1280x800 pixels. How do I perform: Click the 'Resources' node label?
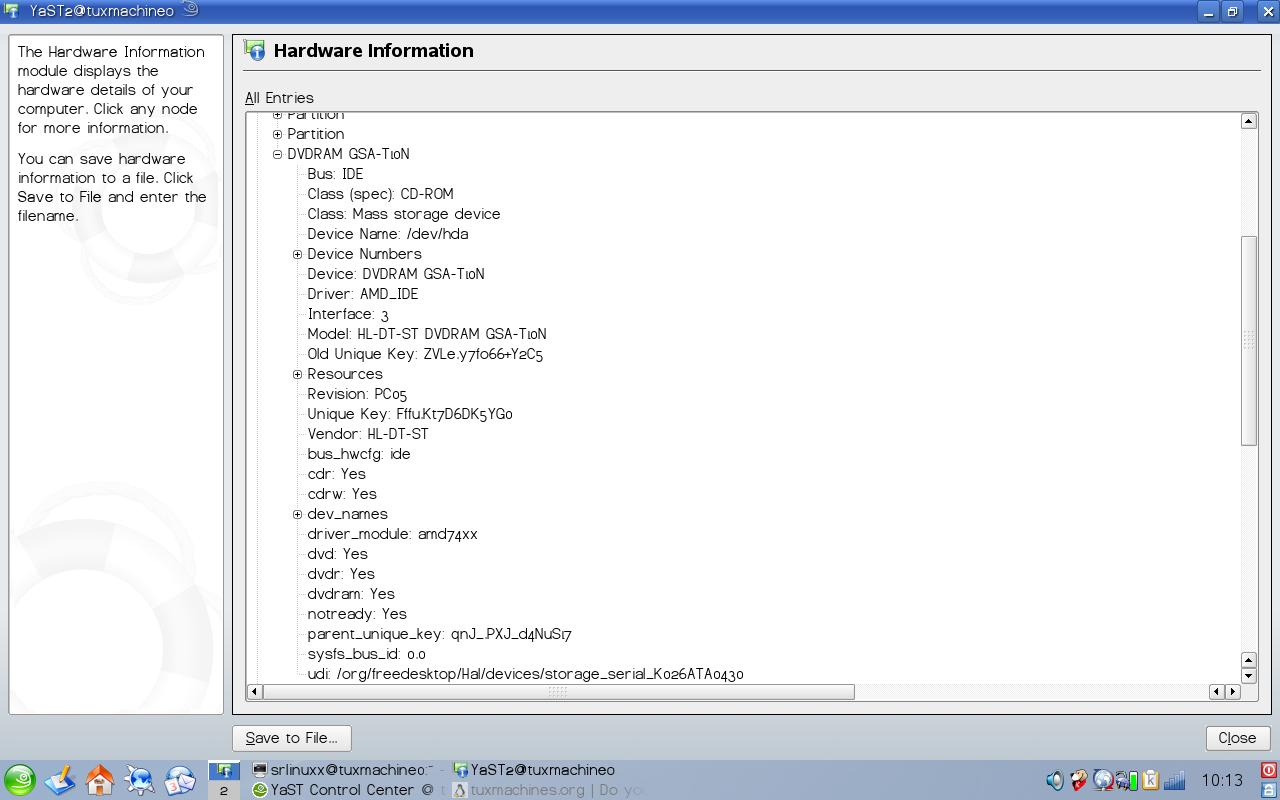pyautogui.click(x=345, y=374)
